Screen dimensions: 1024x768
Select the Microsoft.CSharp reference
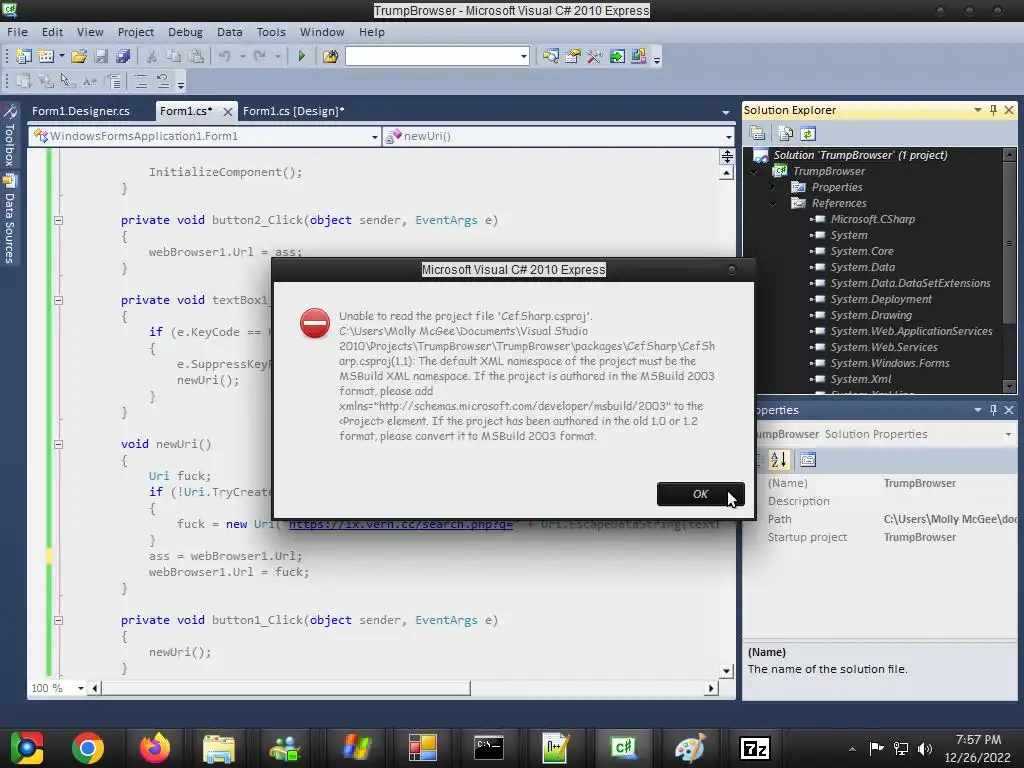coord(872,219)
